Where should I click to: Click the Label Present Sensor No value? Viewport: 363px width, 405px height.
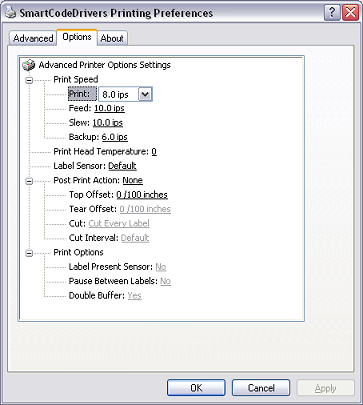click(161, 267)
